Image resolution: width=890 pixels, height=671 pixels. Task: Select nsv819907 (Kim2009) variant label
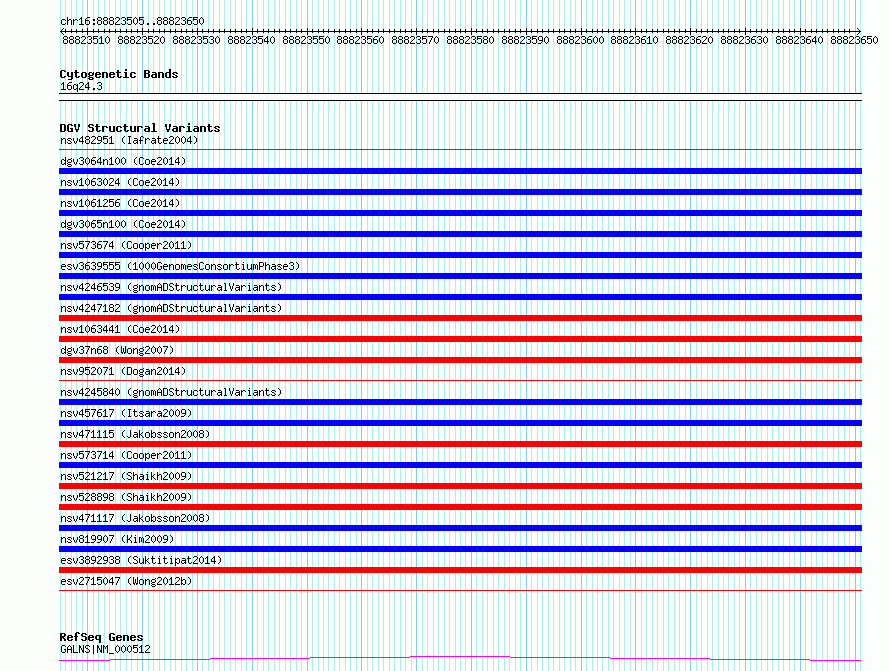117,539
